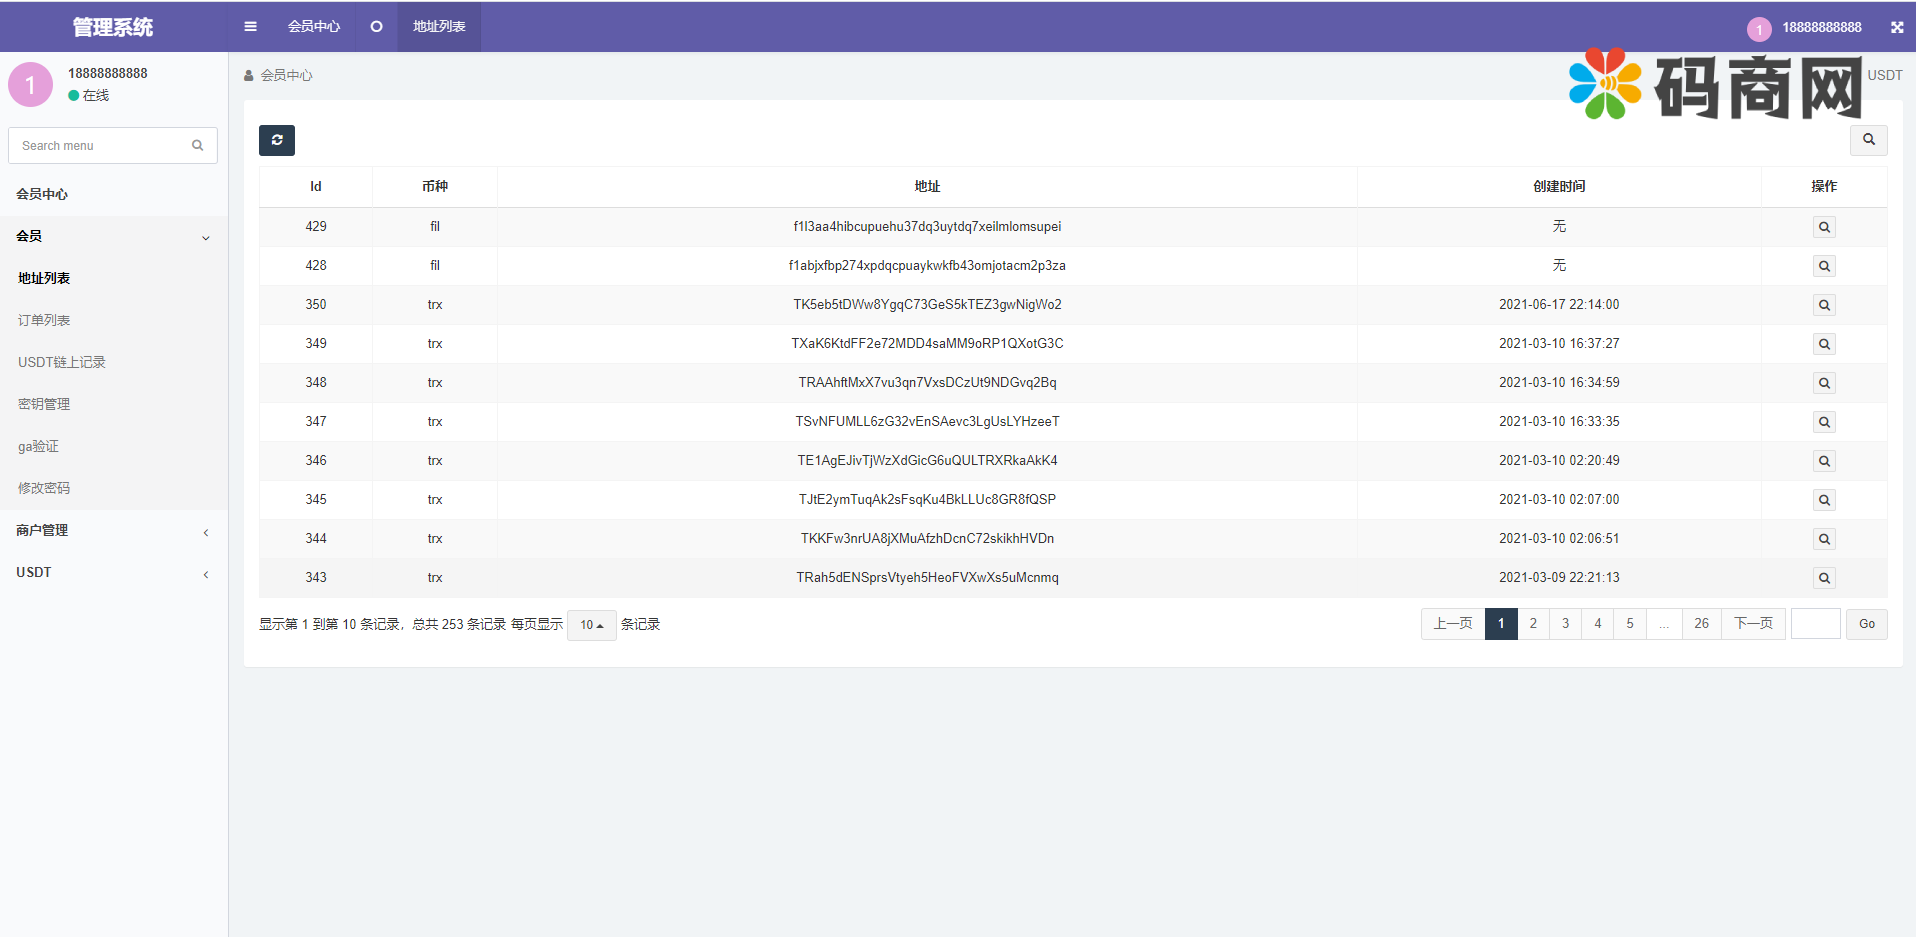This screenshot has width=1916, height=937.
Task: Open the table search magnifier button
Action: 1868,140
